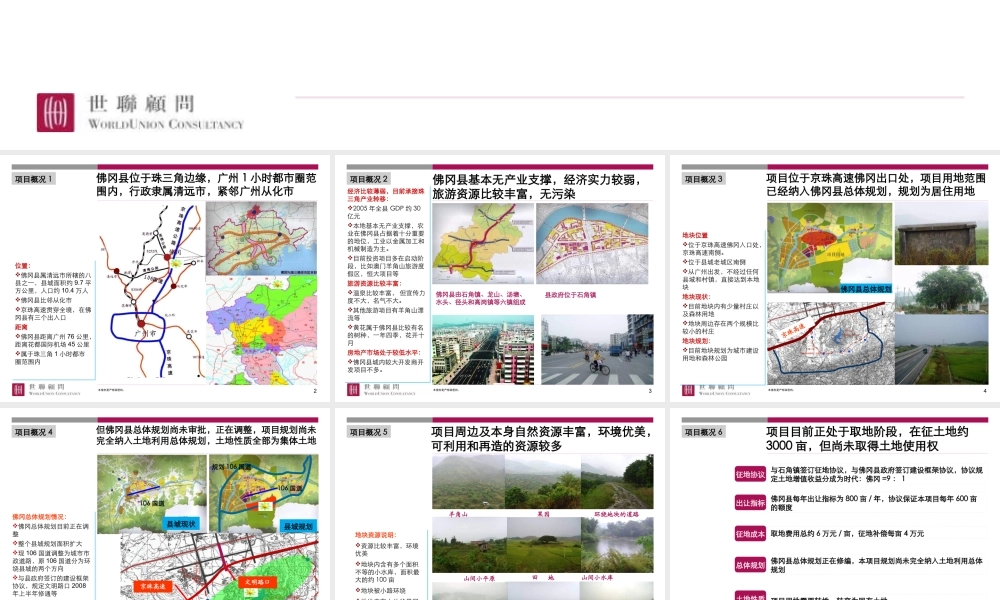Select the 项目概况 3 label tag
Image resolution: width=1000 pixels, height=600 pixels.
[703, 179]
